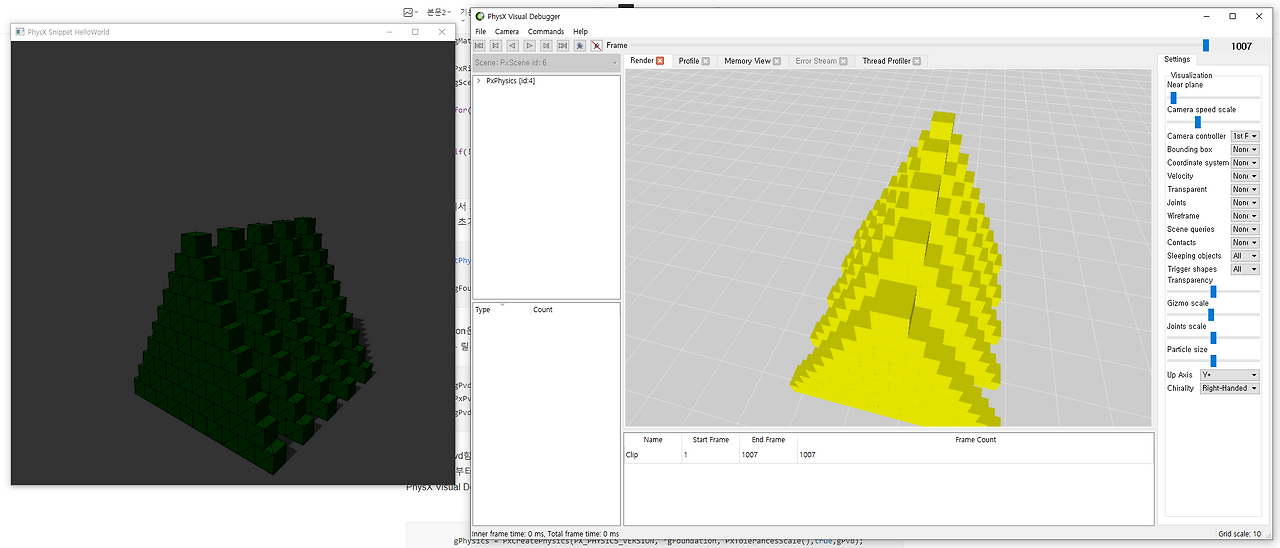The image size is (1280, 548).
Task: Click the disconnect icon with red cross
Action: pyautogui.click(x=597, y=45)
